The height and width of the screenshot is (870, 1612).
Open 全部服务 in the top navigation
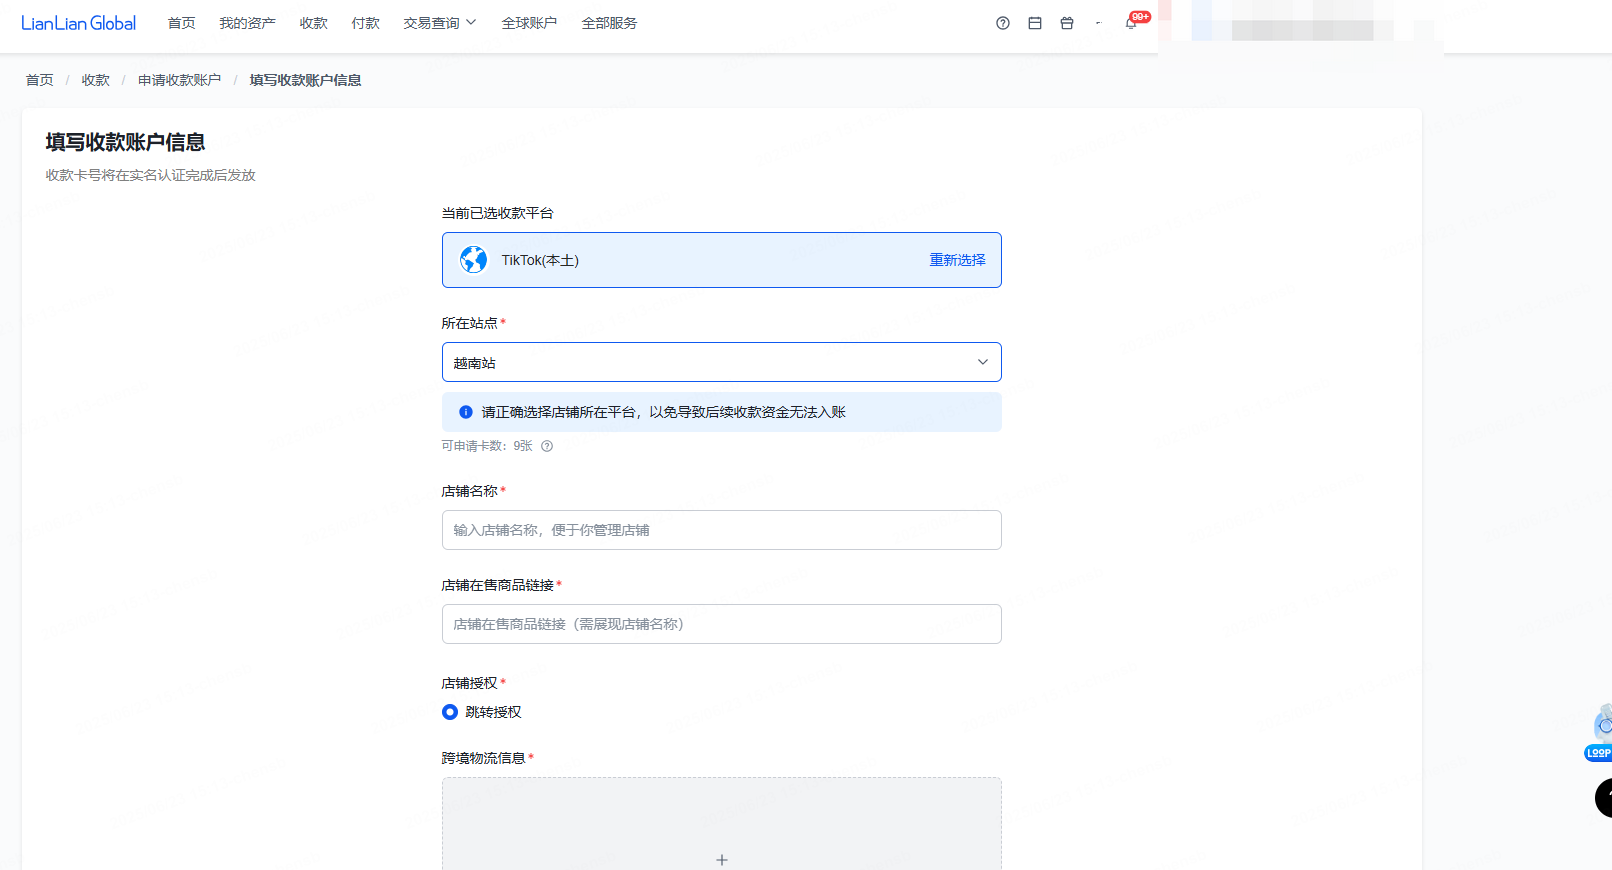(609, 23)
